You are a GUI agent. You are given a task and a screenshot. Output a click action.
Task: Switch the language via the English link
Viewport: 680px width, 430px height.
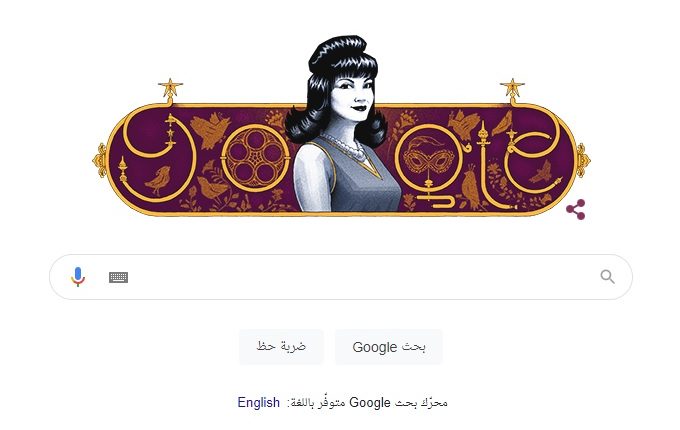pos(258,402)
